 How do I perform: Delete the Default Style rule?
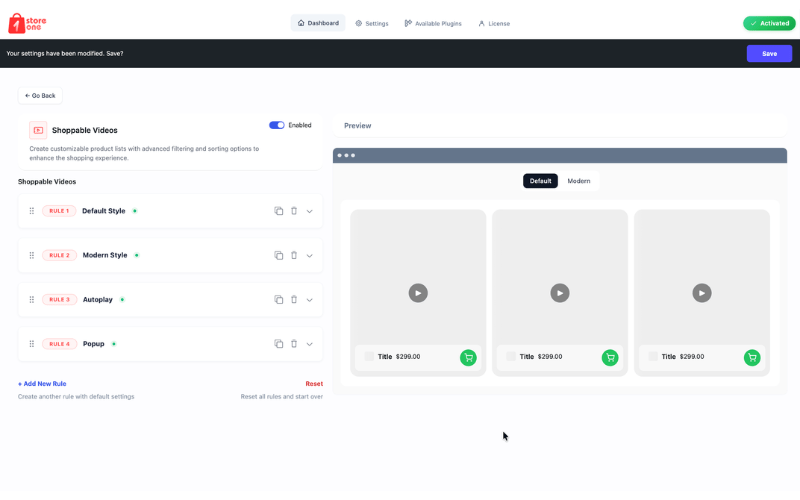pyautogui.click(x=294, y=211)
